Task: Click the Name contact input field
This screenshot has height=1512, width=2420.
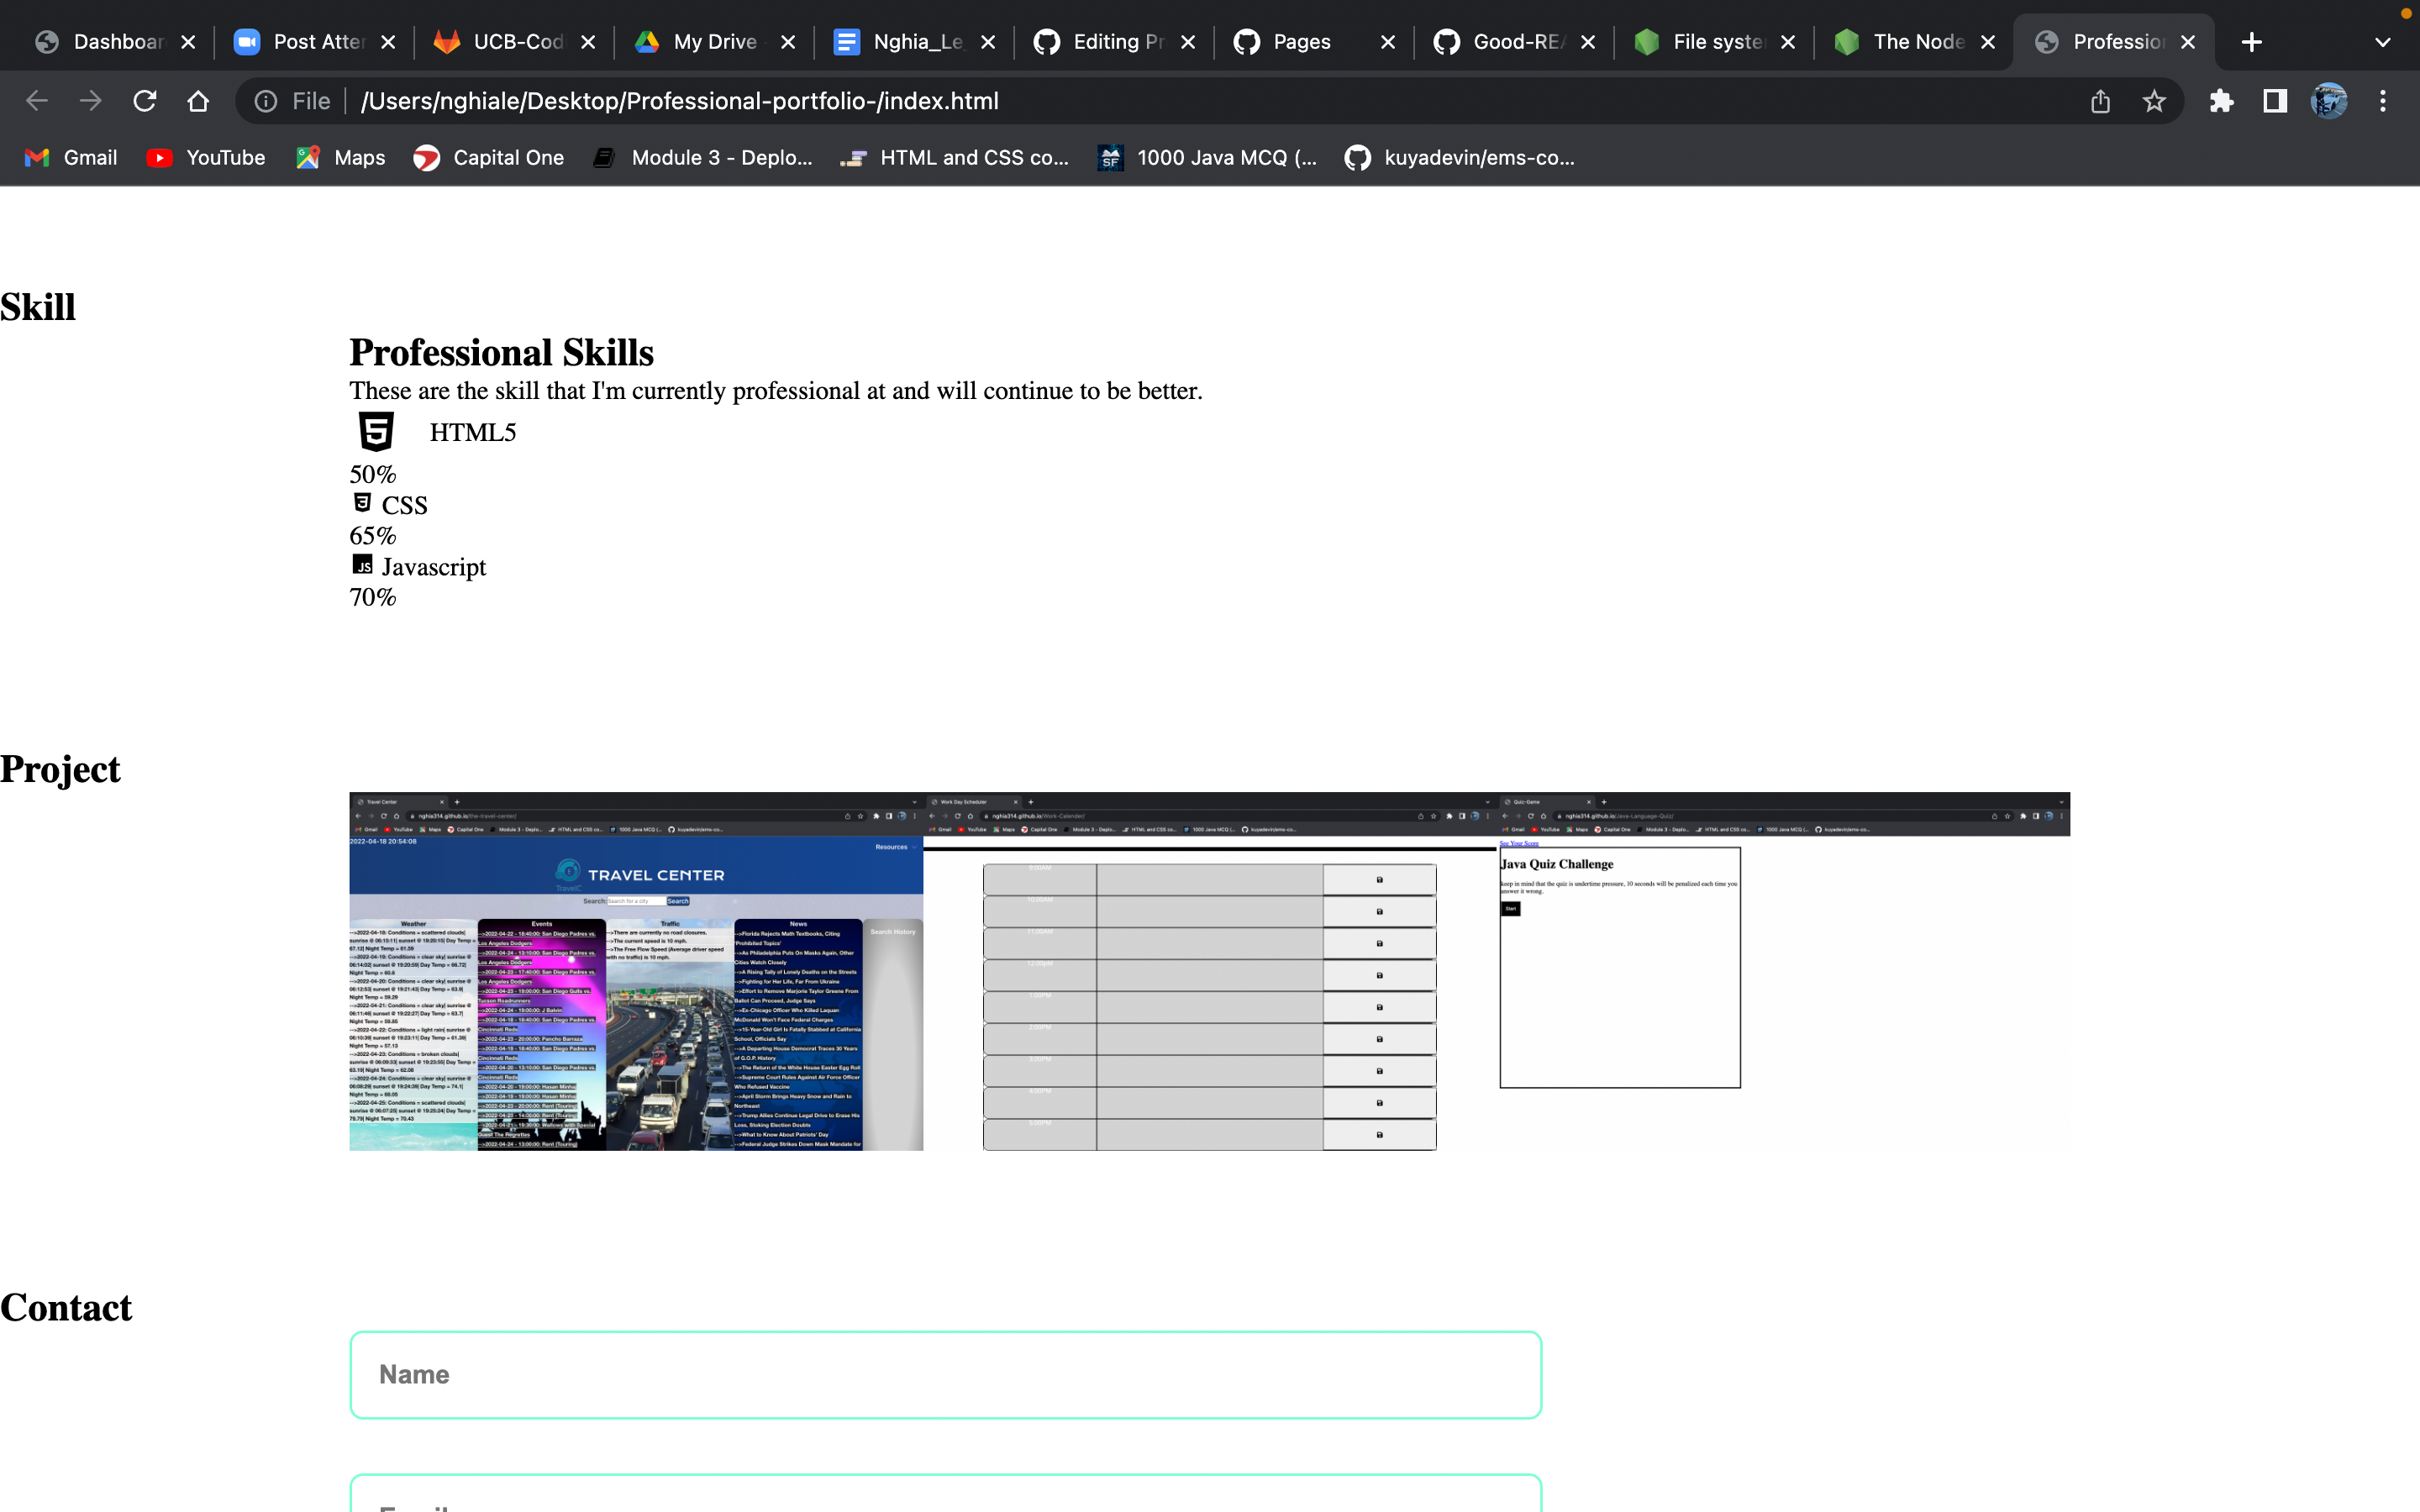Action: pos(946,1374)
